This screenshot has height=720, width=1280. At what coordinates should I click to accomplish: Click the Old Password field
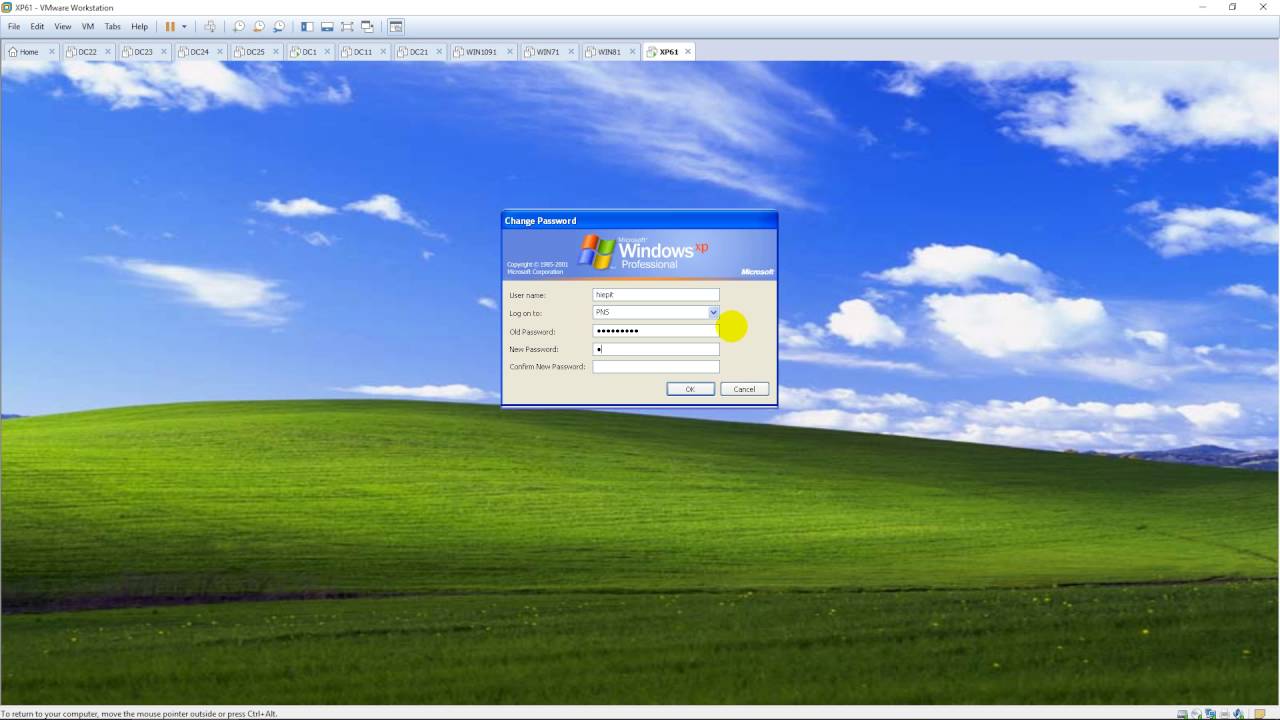pyautogui.click(x=656, y=331)
